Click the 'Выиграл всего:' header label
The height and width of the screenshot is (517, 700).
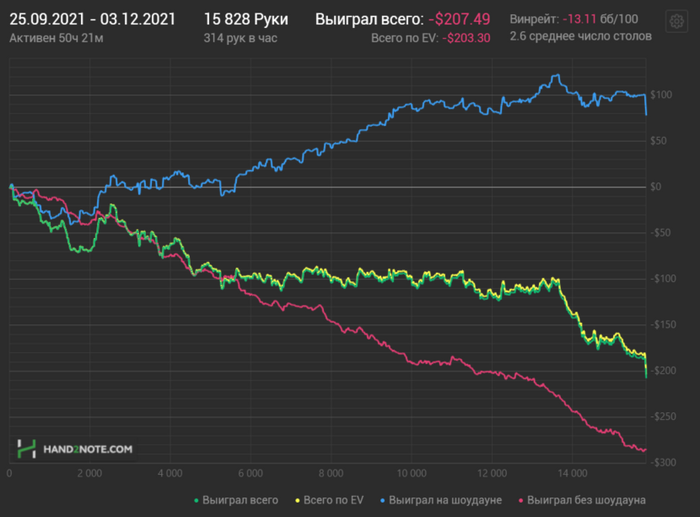[370, 19]
